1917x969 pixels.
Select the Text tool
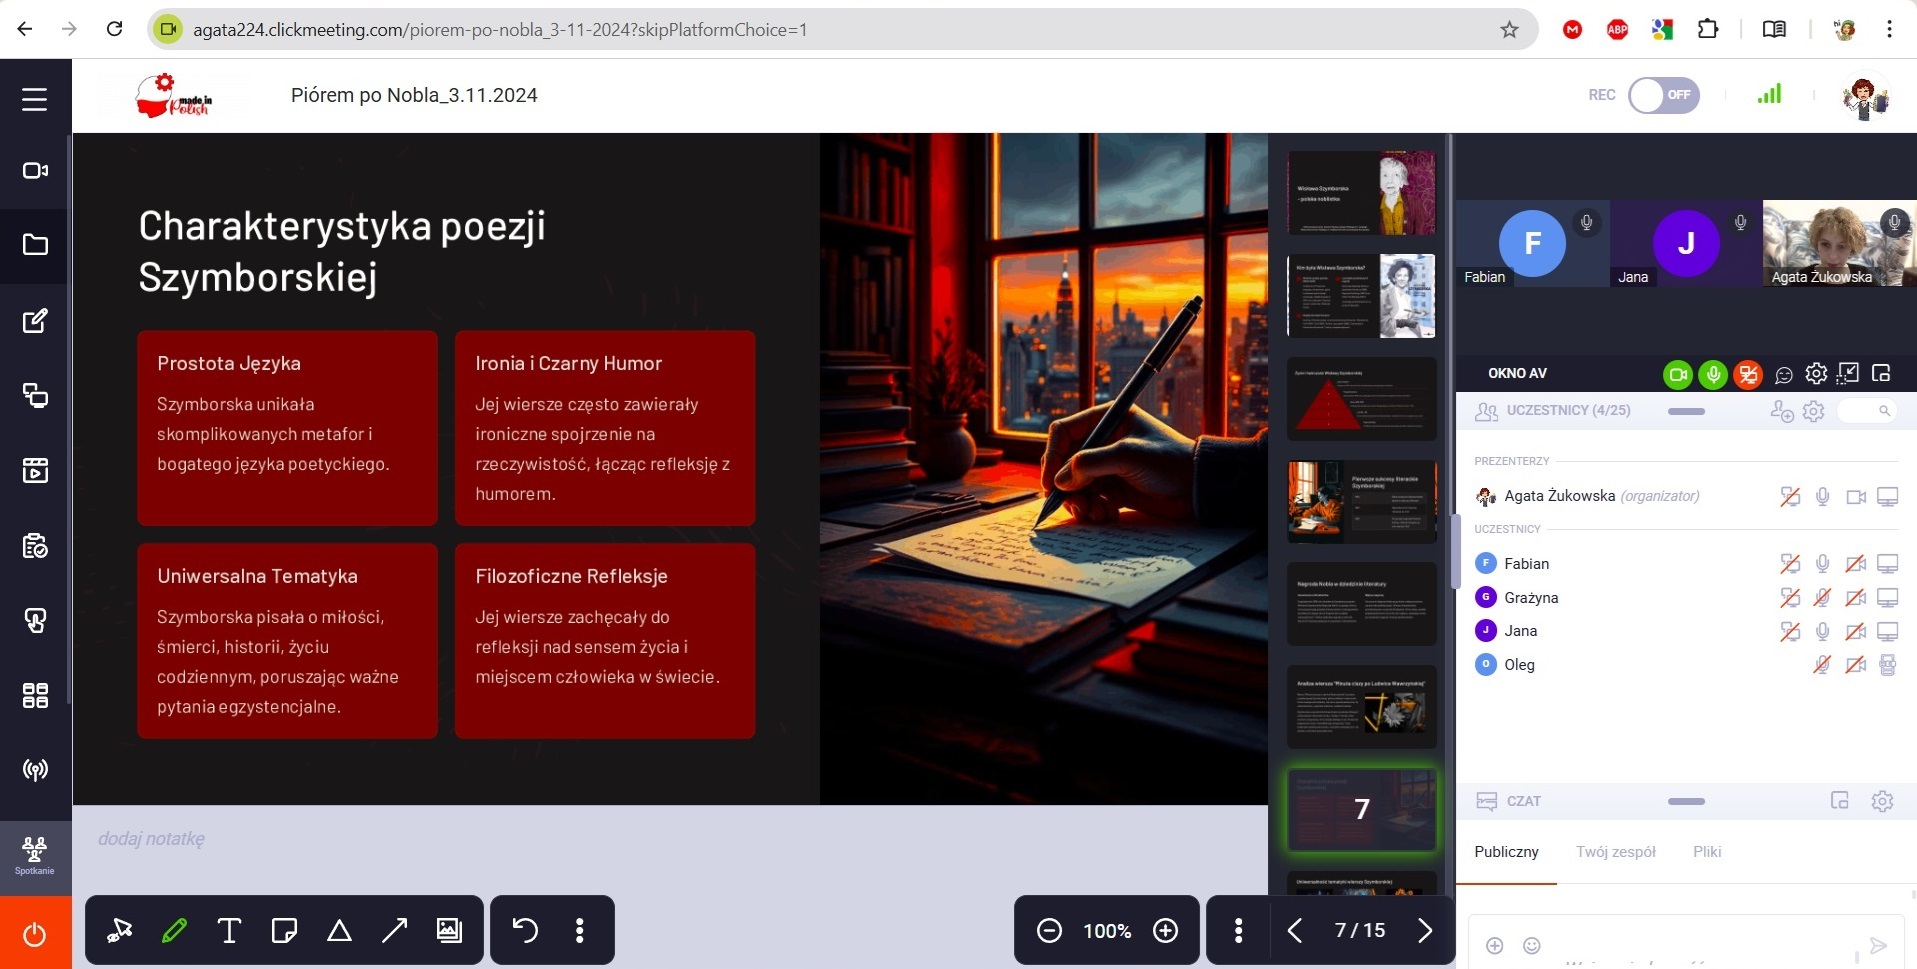click(x=229, y=931)
